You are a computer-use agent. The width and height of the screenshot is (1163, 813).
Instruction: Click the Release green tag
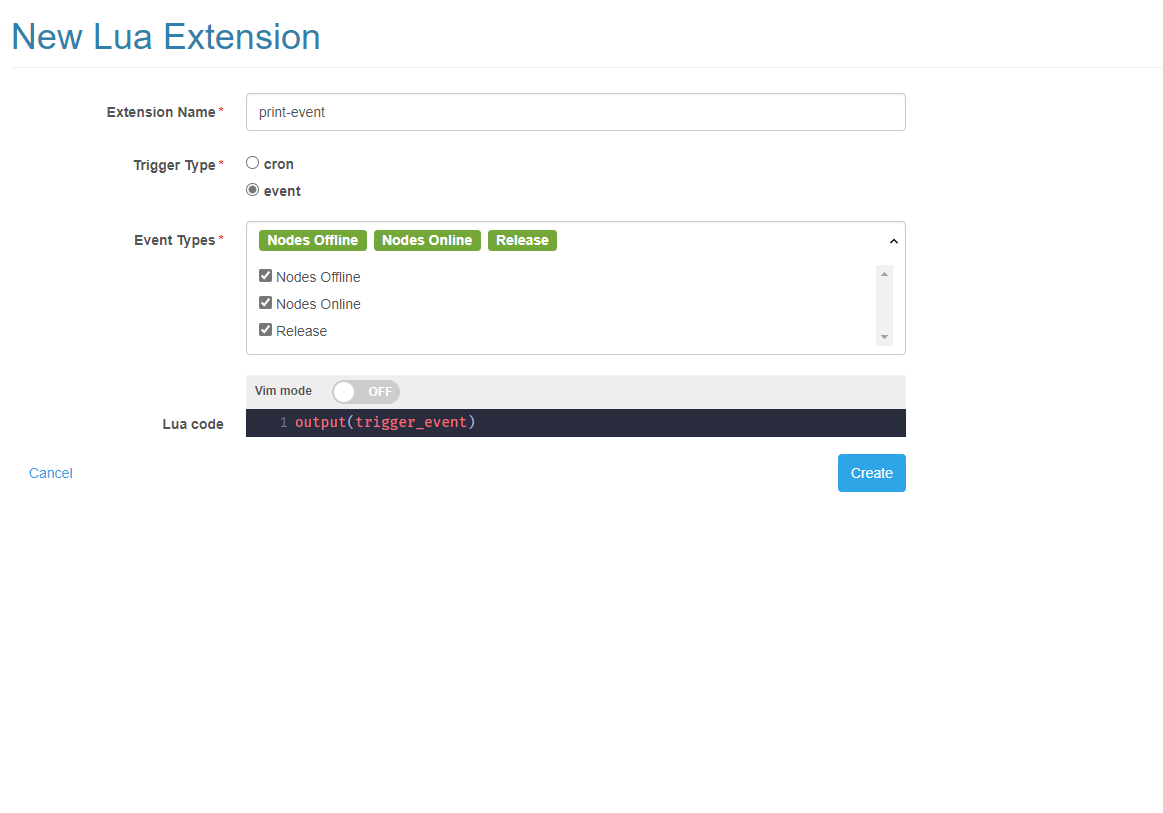click(522, 240)
